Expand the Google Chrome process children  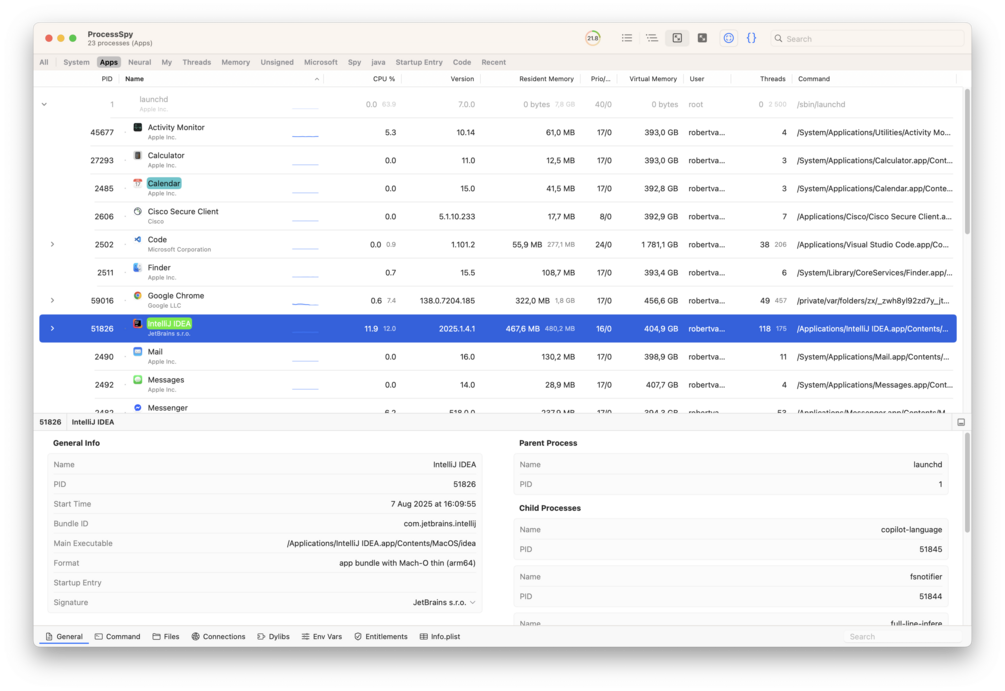53,301
